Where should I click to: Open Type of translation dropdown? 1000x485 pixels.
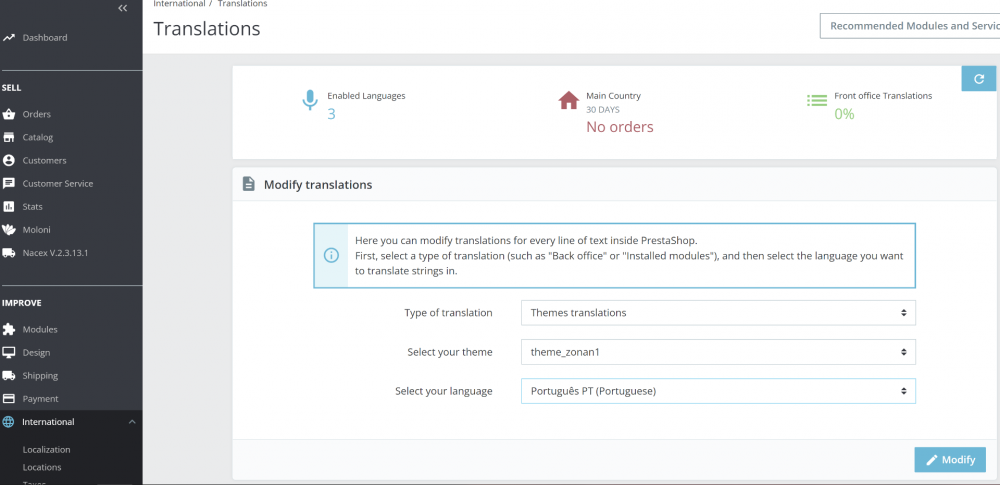pos(718,313)
